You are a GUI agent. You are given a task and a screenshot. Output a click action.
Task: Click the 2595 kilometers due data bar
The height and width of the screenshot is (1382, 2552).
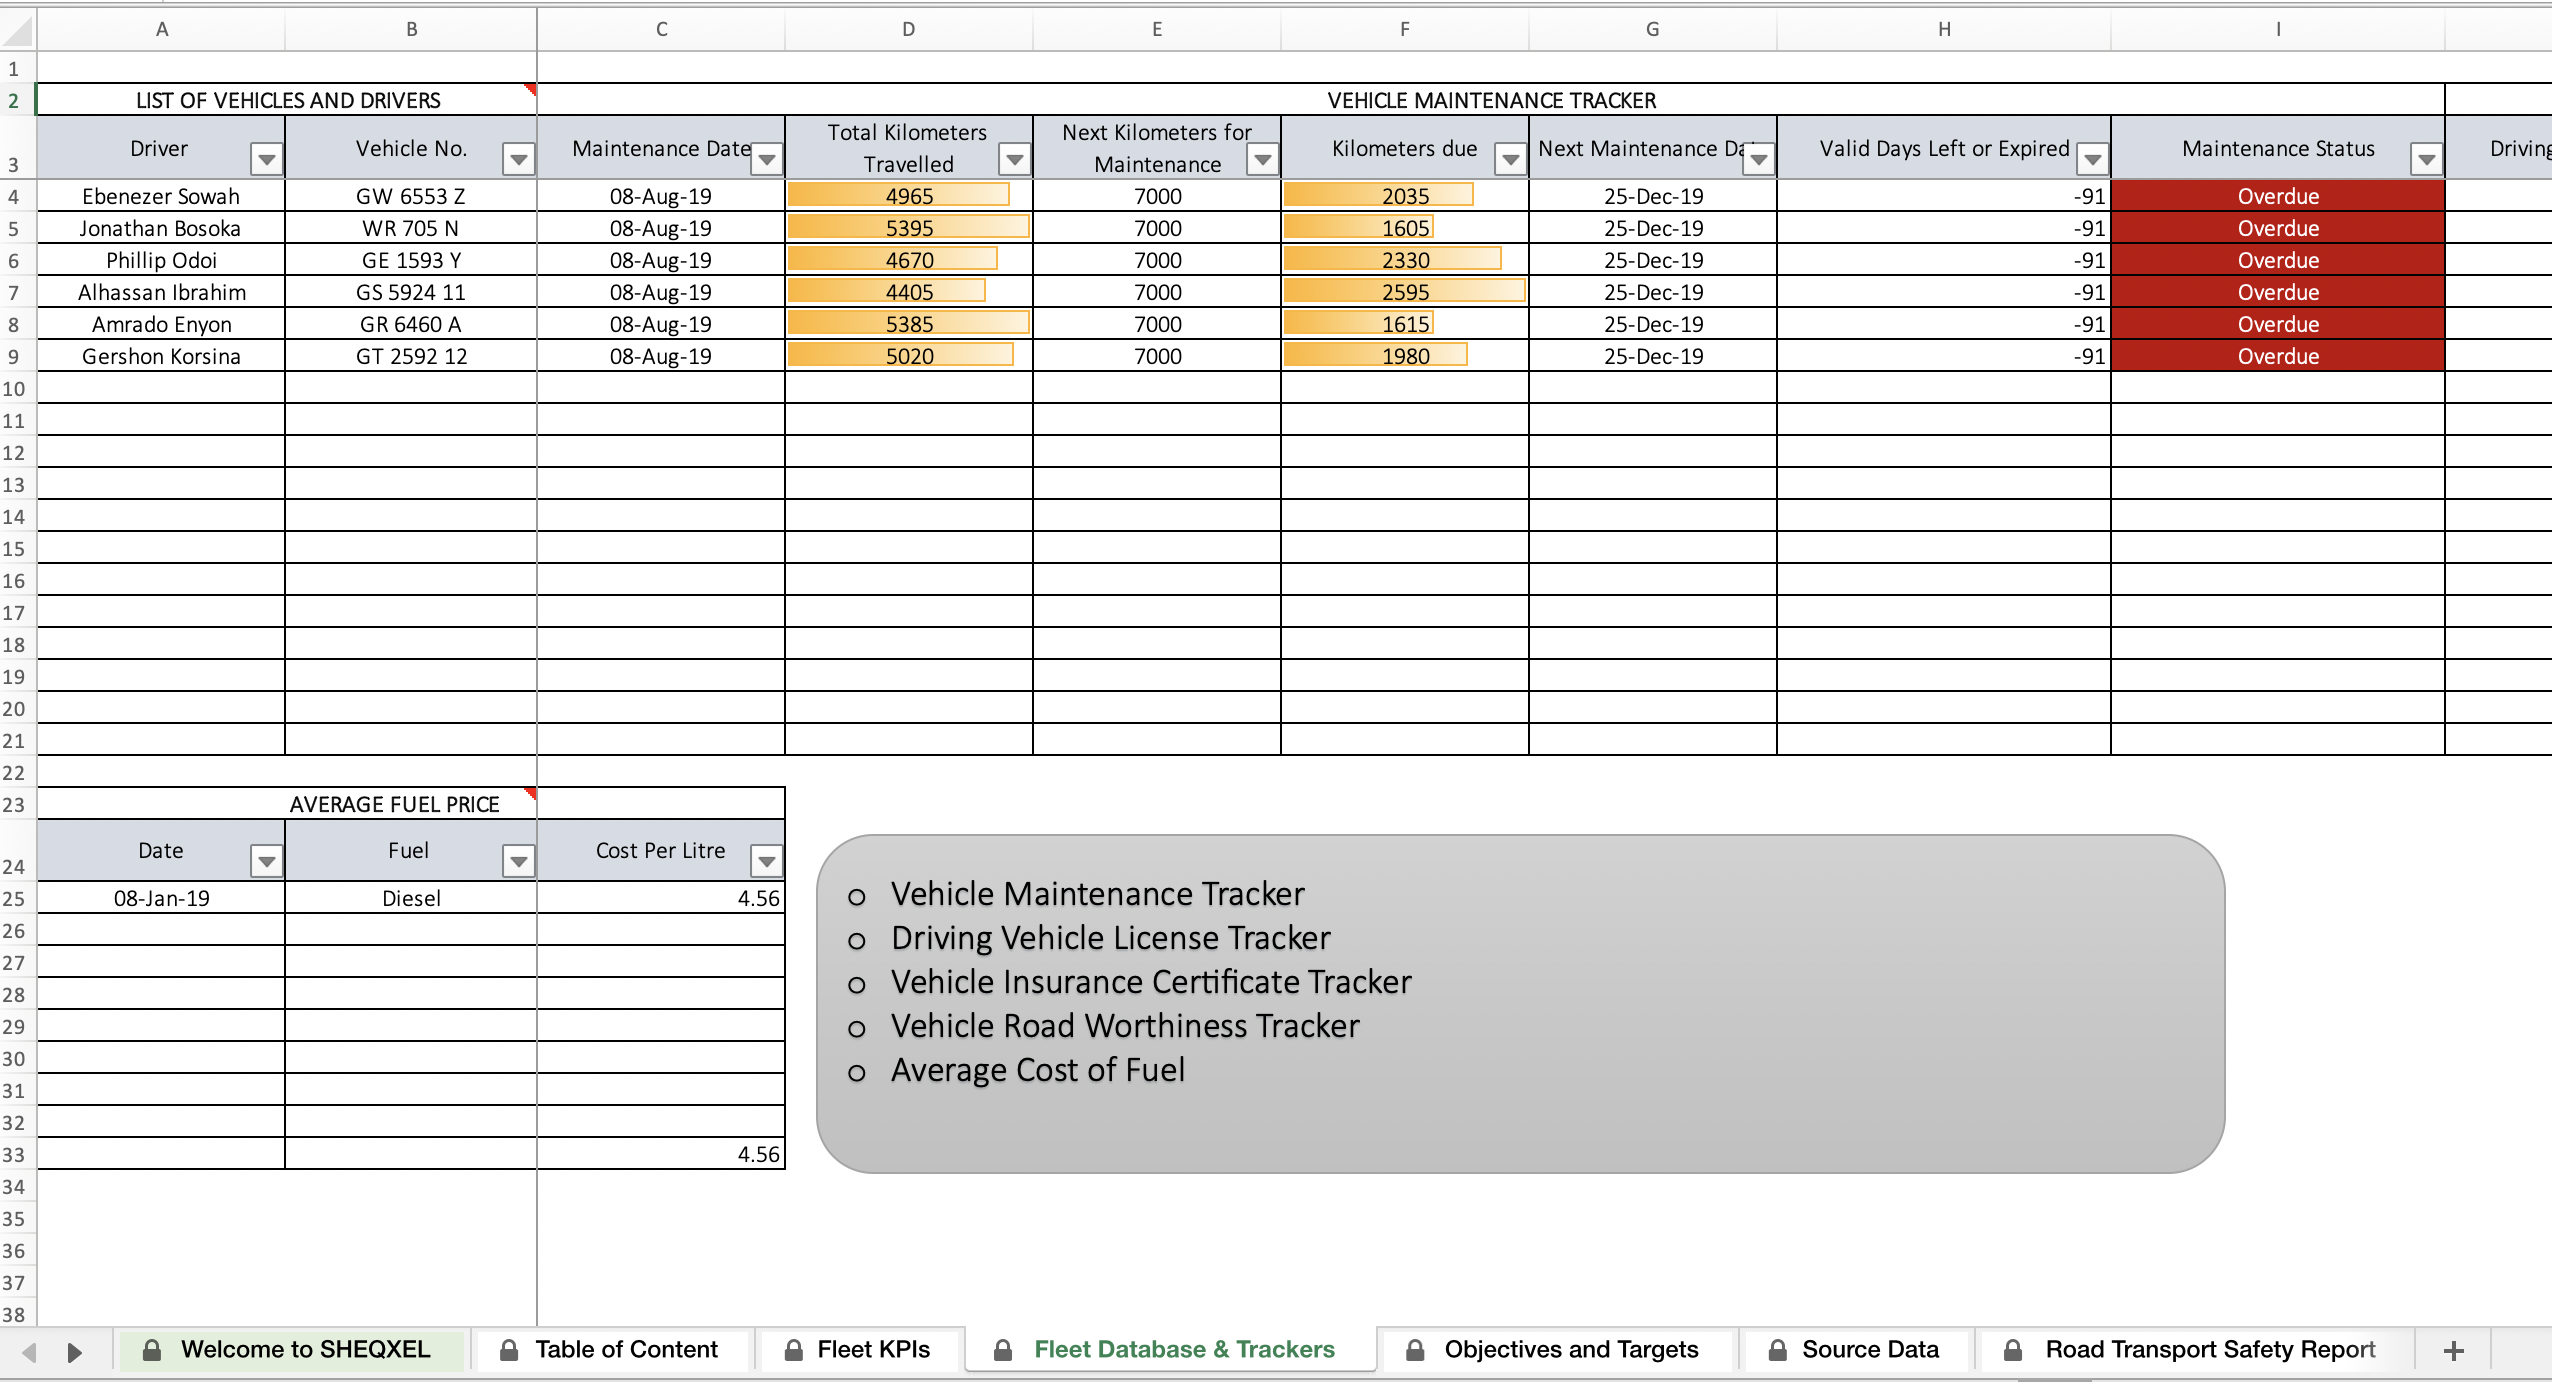tap(1405, 291)
